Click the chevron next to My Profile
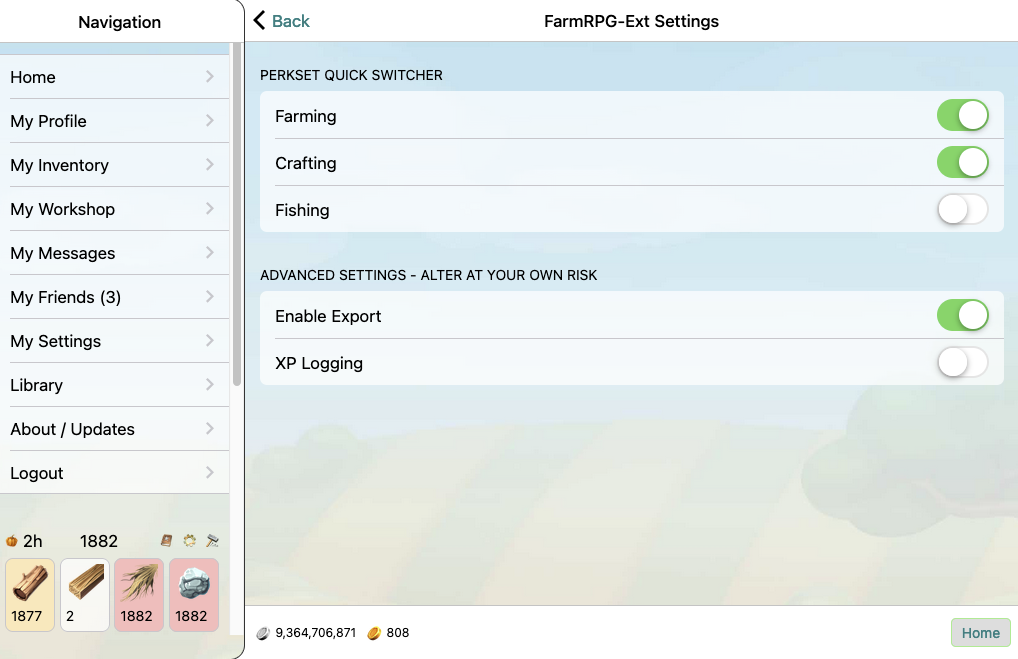This screenshot has width=1018, height=659. click(x=210, y=121)
